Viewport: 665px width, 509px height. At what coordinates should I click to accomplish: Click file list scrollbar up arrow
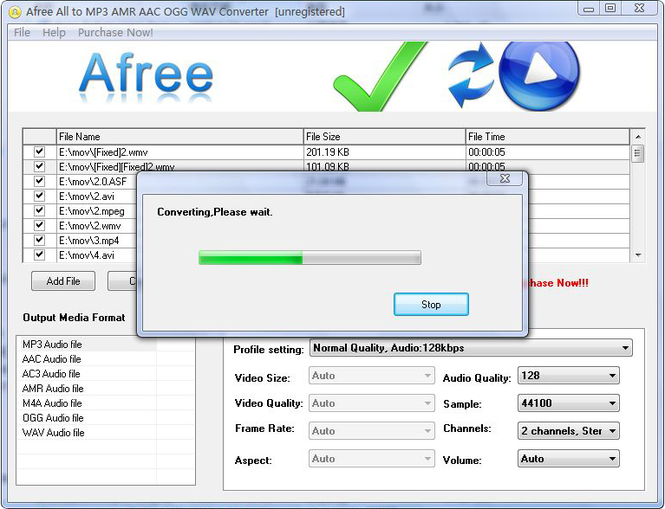click(x=638, y=137)
